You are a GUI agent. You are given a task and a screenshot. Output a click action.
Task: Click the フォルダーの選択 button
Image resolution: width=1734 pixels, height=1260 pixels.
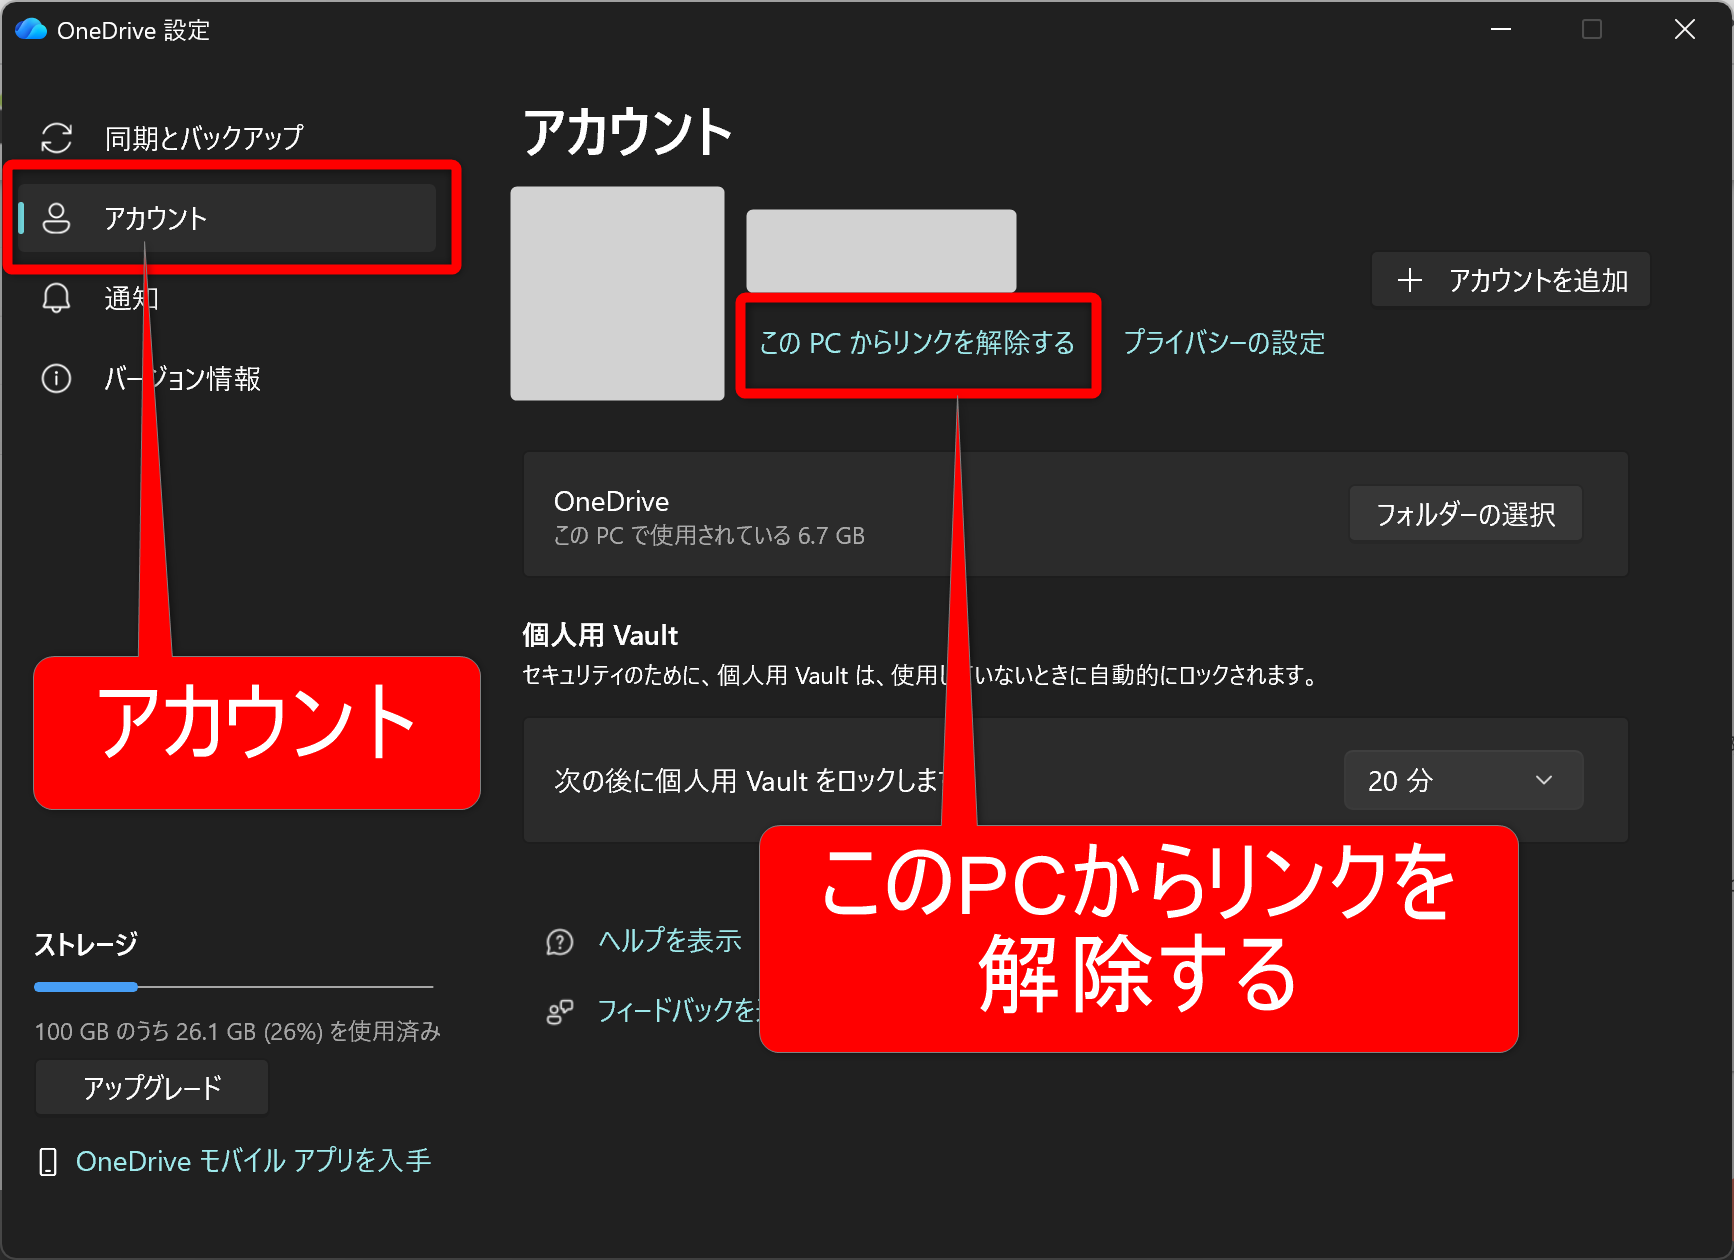tap(1465, 514)
